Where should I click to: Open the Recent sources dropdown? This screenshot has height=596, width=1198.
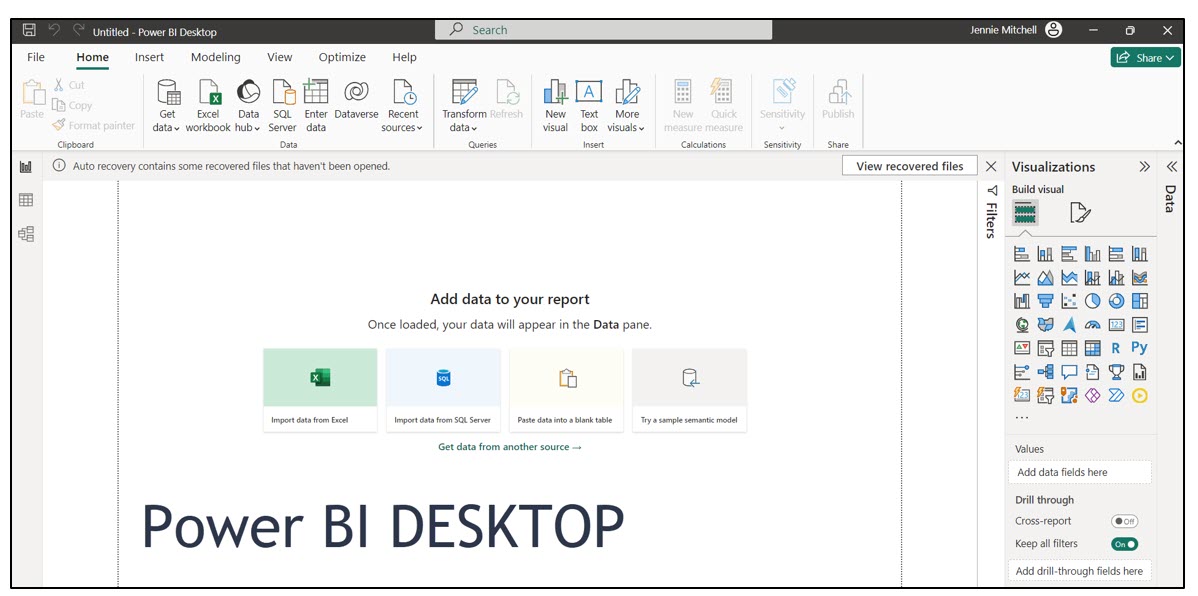[403, 105]
